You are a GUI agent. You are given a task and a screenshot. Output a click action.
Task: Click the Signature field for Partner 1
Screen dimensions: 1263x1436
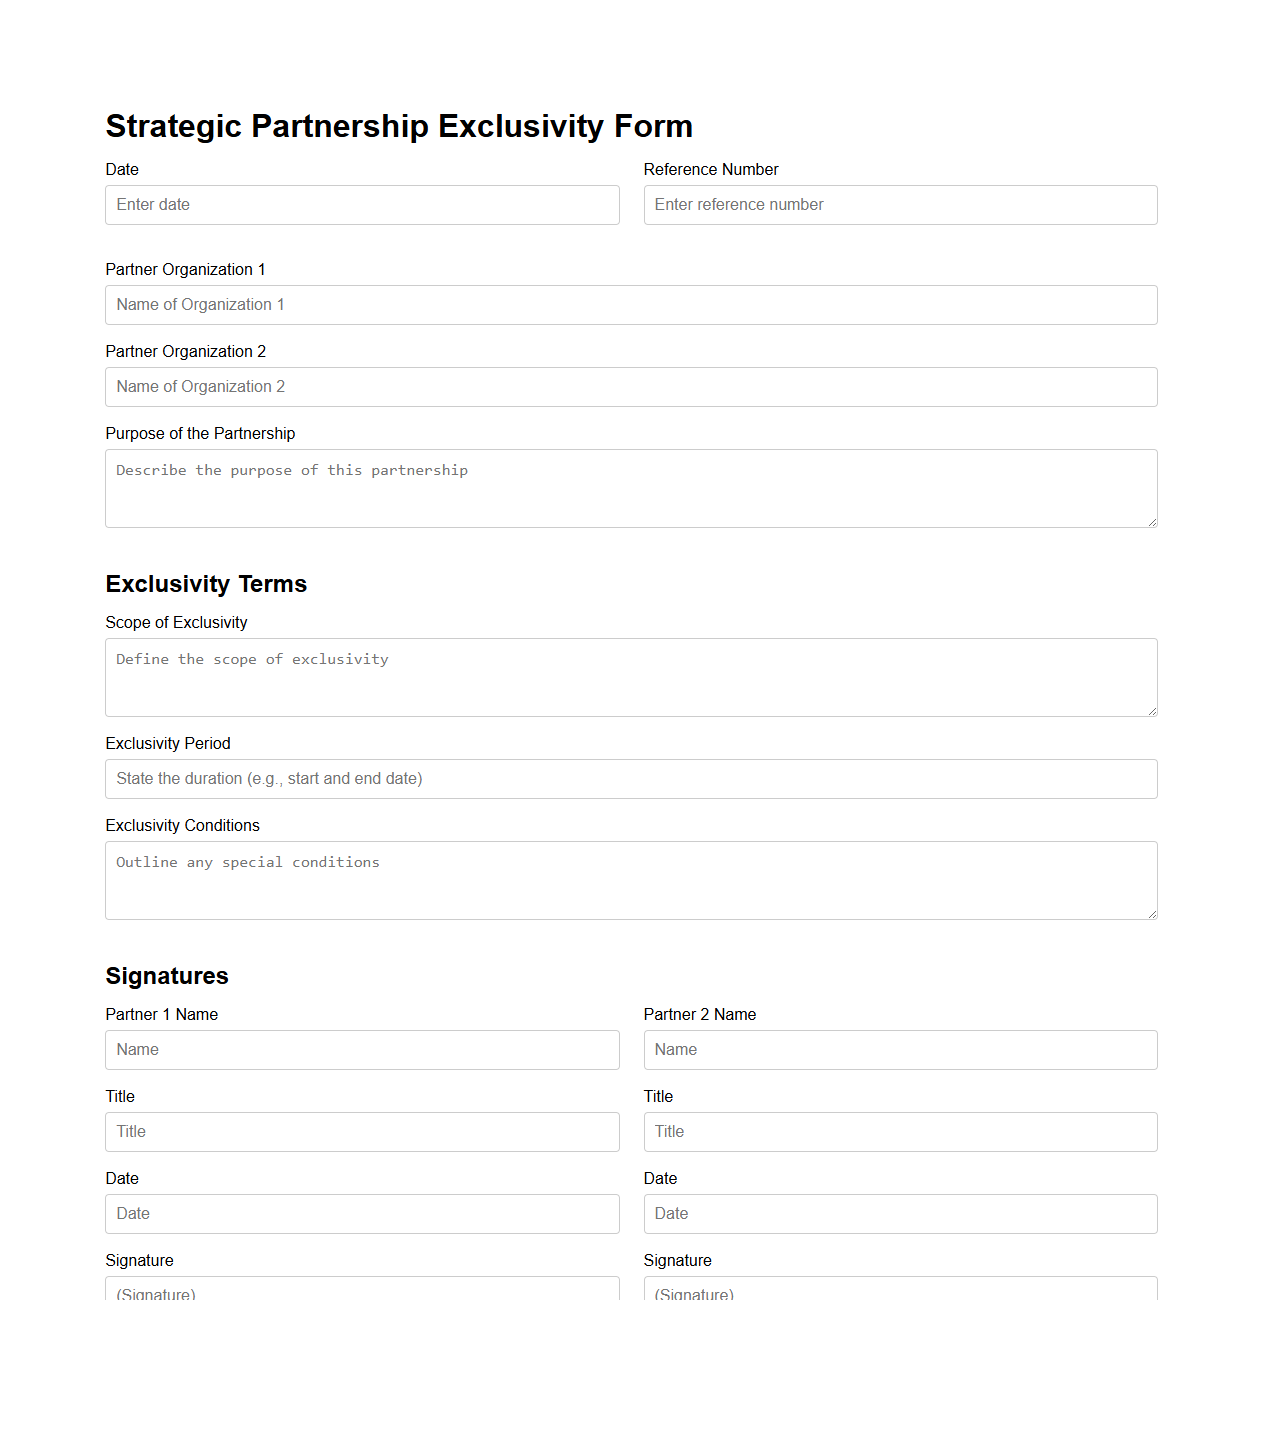pos(362,1293)
